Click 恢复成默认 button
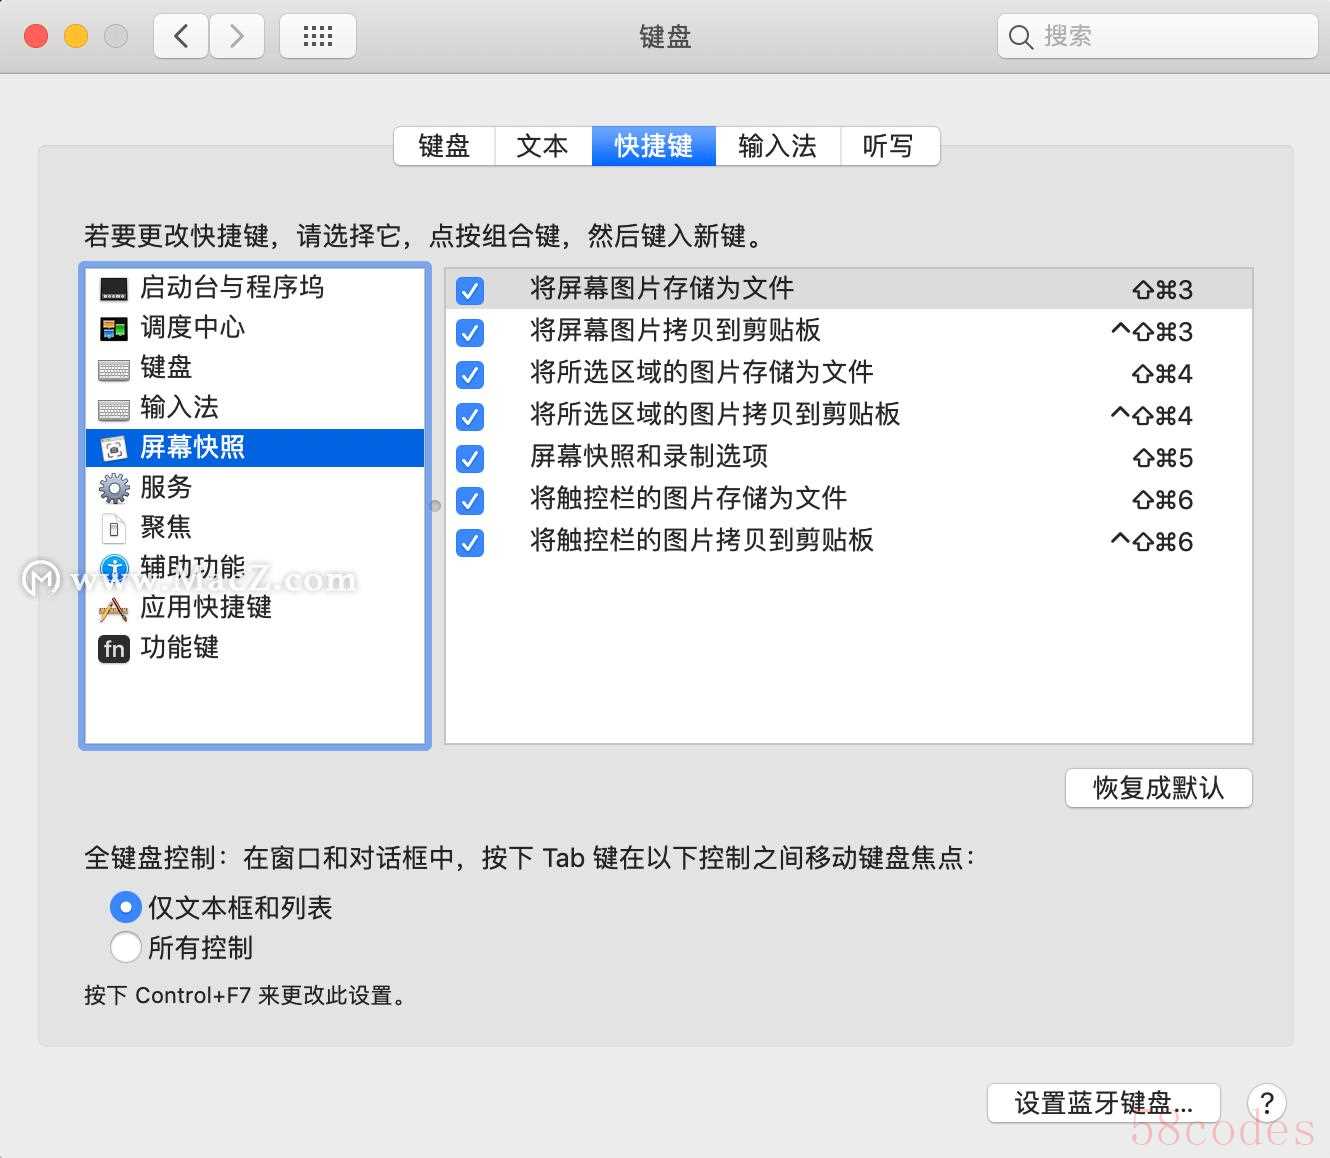Viewport: 1330px width, 1158px height. tap(1158, 788)
